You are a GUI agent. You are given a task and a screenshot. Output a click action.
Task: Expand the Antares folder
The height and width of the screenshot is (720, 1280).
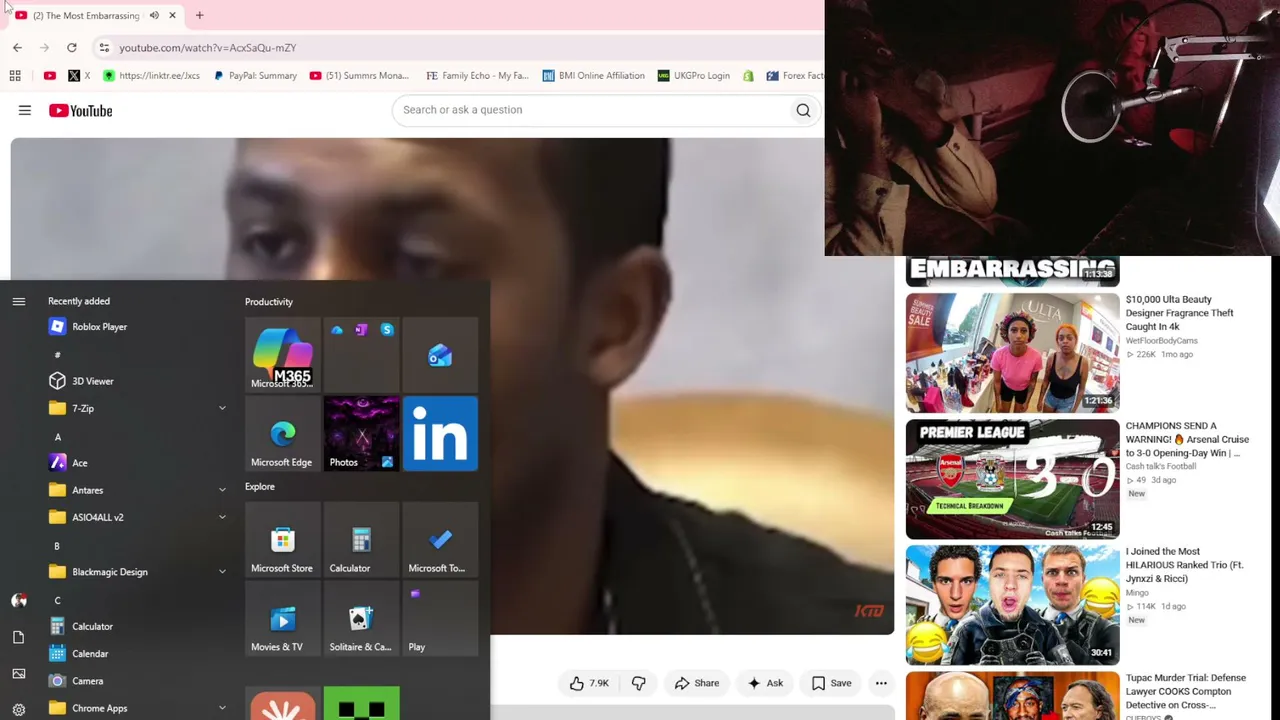[x=138, y=490]
